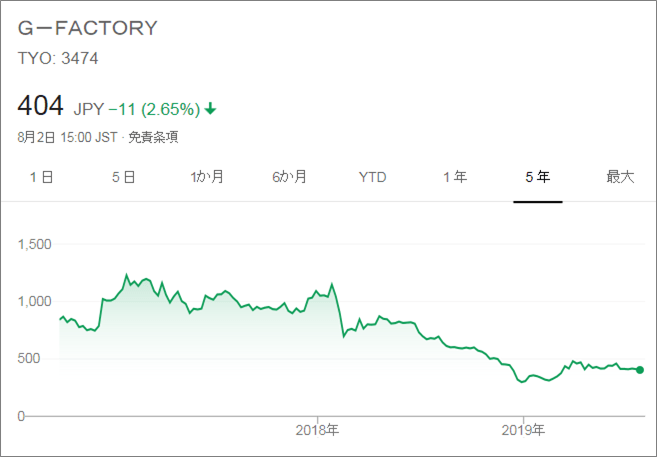The height and width of the screenshot is (457, 657).
Task: Select the YTD range tab
Action: coord(372,177)
